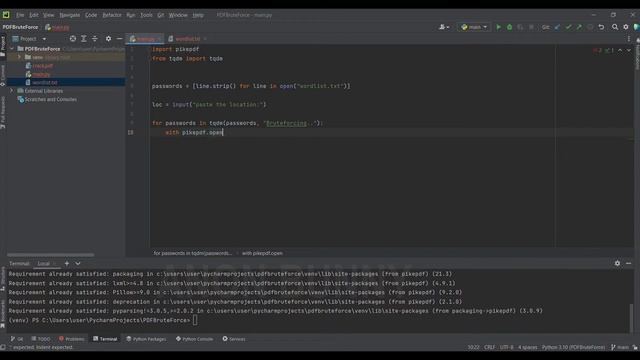Open the Run menu
This screenshot has width=640, height=360.
(x=131, y=15)
